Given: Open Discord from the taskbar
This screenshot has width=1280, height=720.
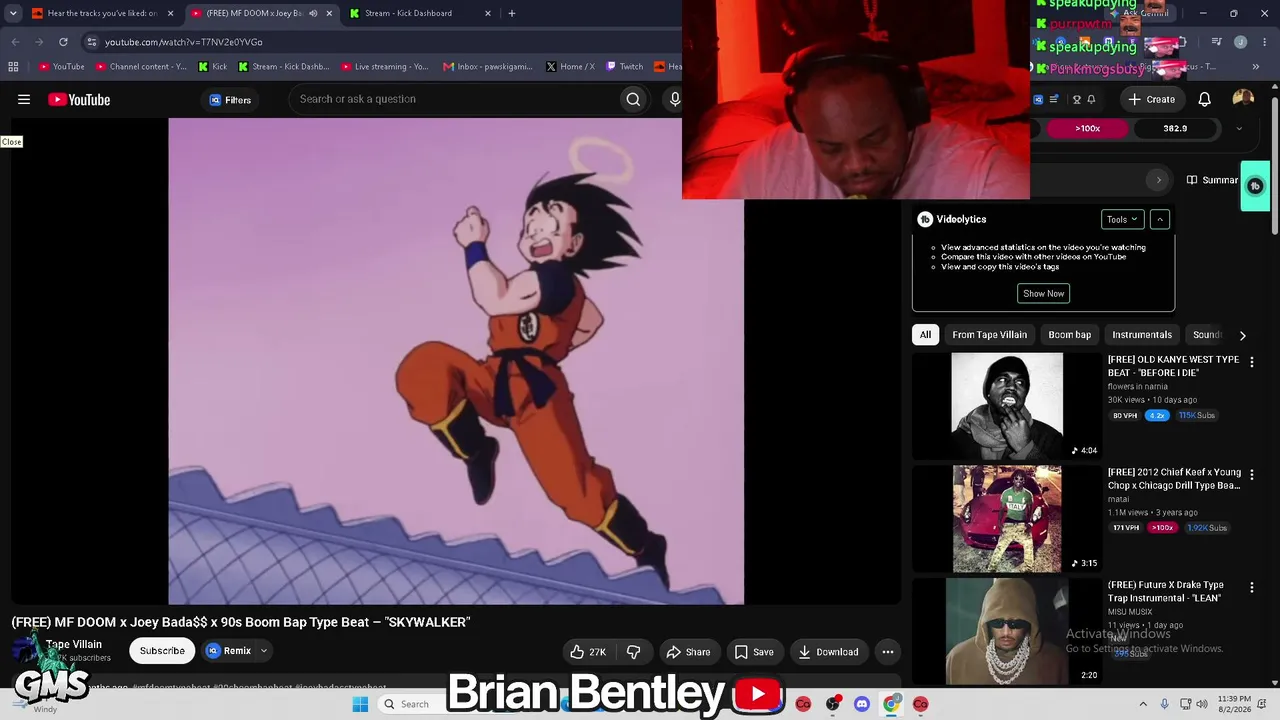Looking at the screenshot, I should [862, 704].
